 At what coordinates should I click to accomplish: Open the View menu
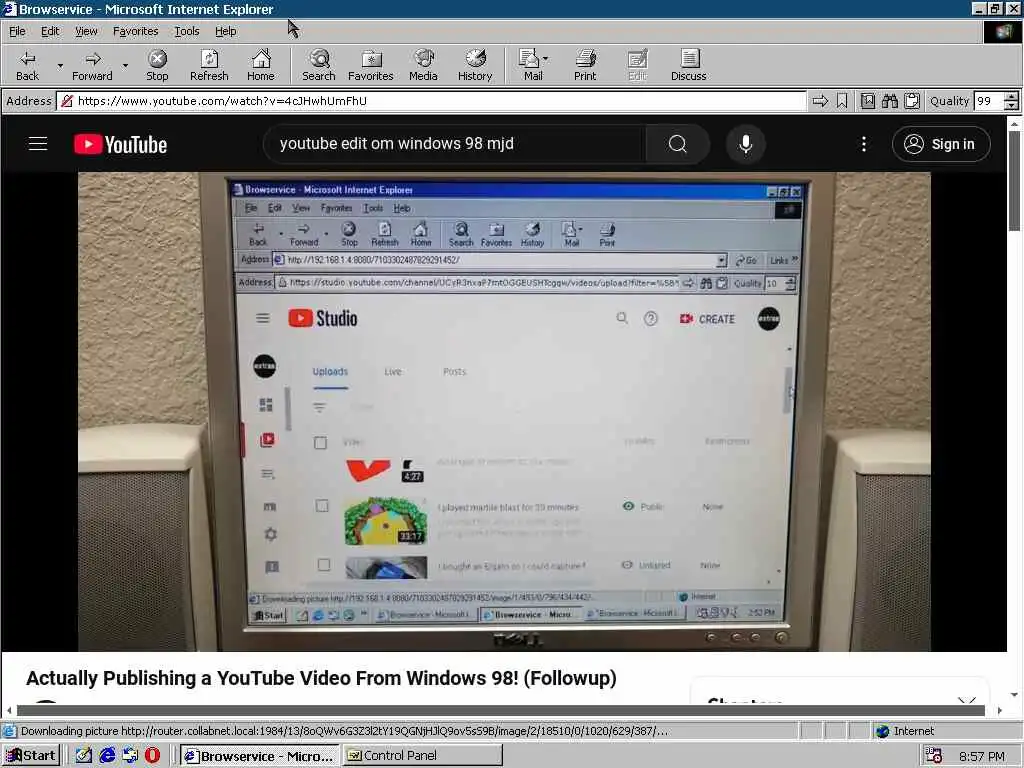[86, 31]
